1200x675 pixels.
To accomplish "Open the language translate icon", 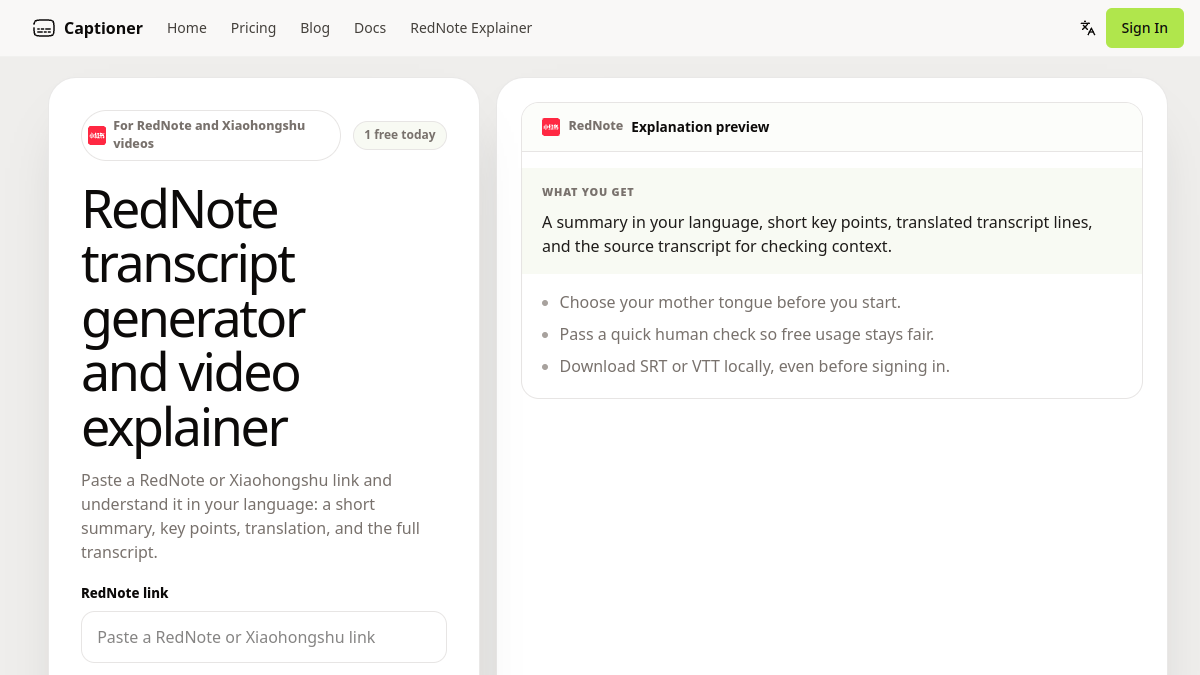I will tap(1088, 28).
